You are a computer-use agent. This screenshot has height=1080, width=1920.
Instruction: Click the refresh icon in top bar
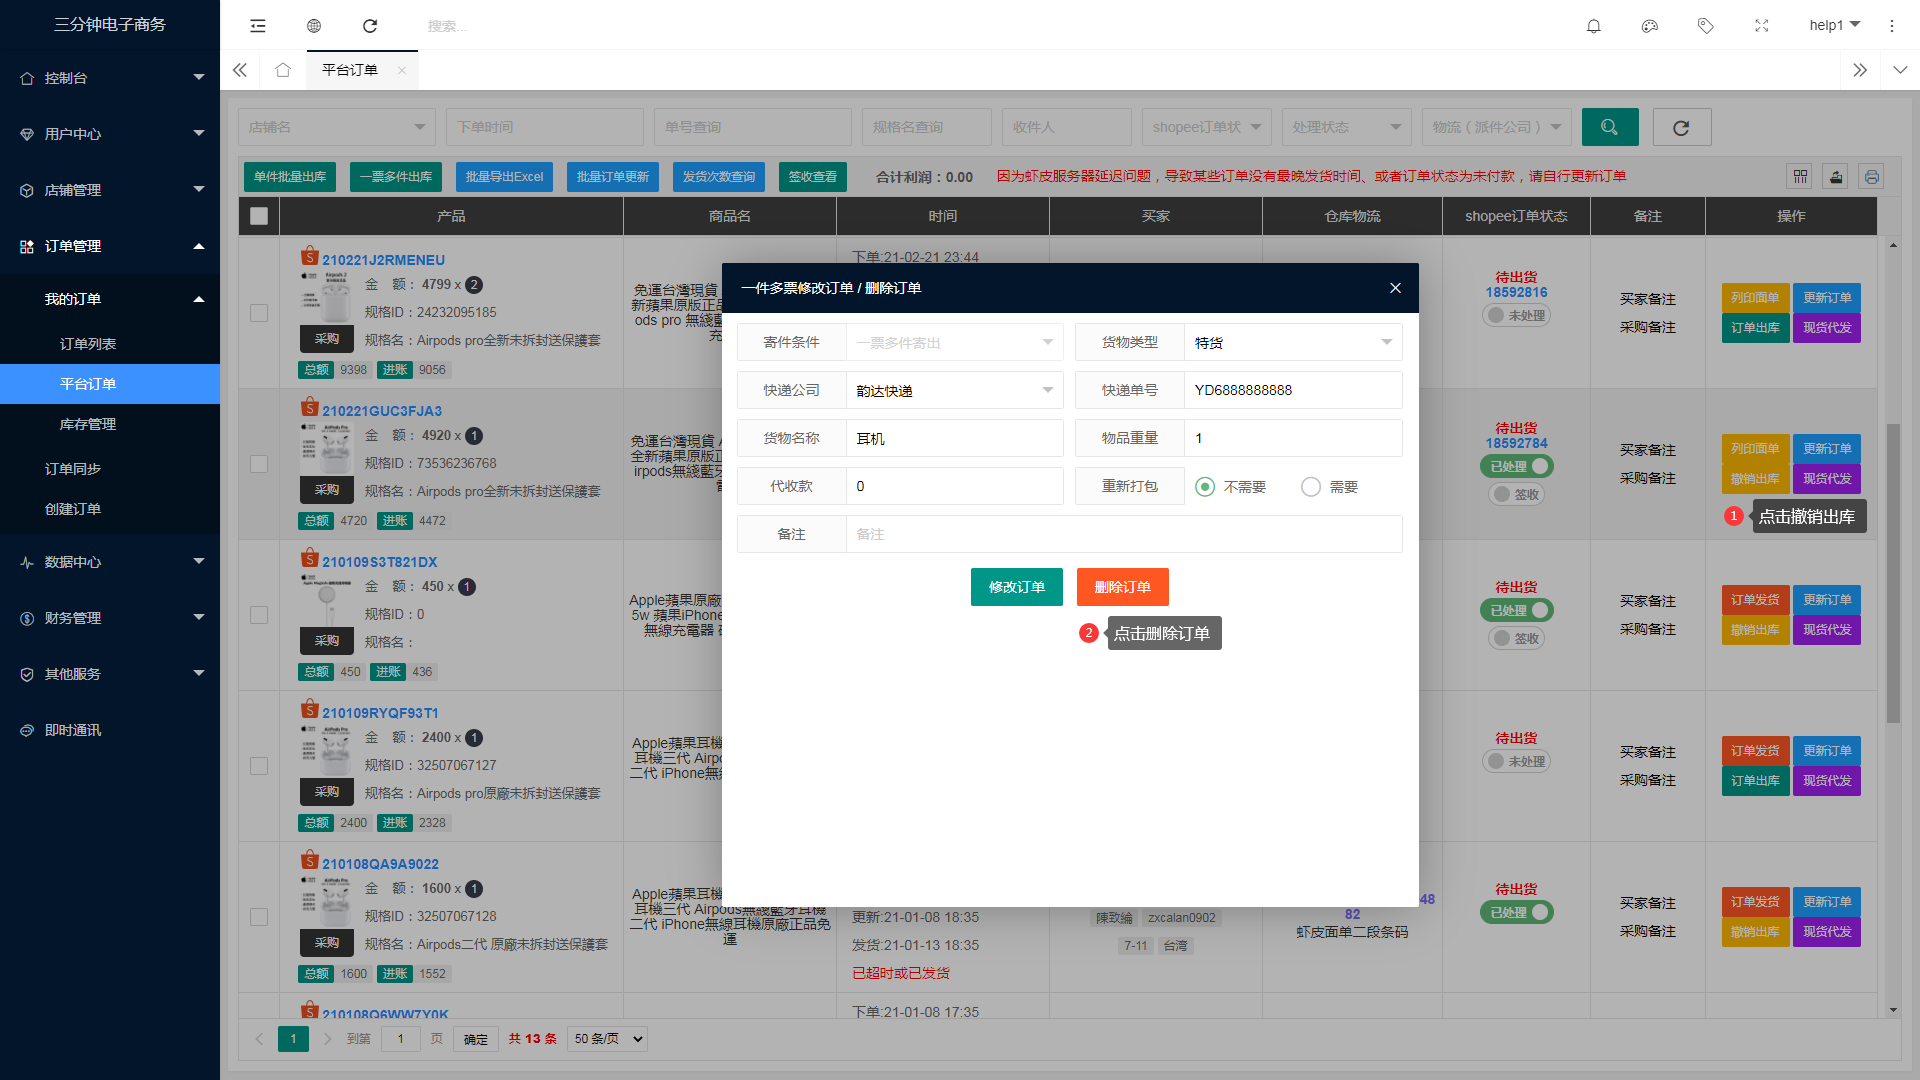click(x=370, y=26)
